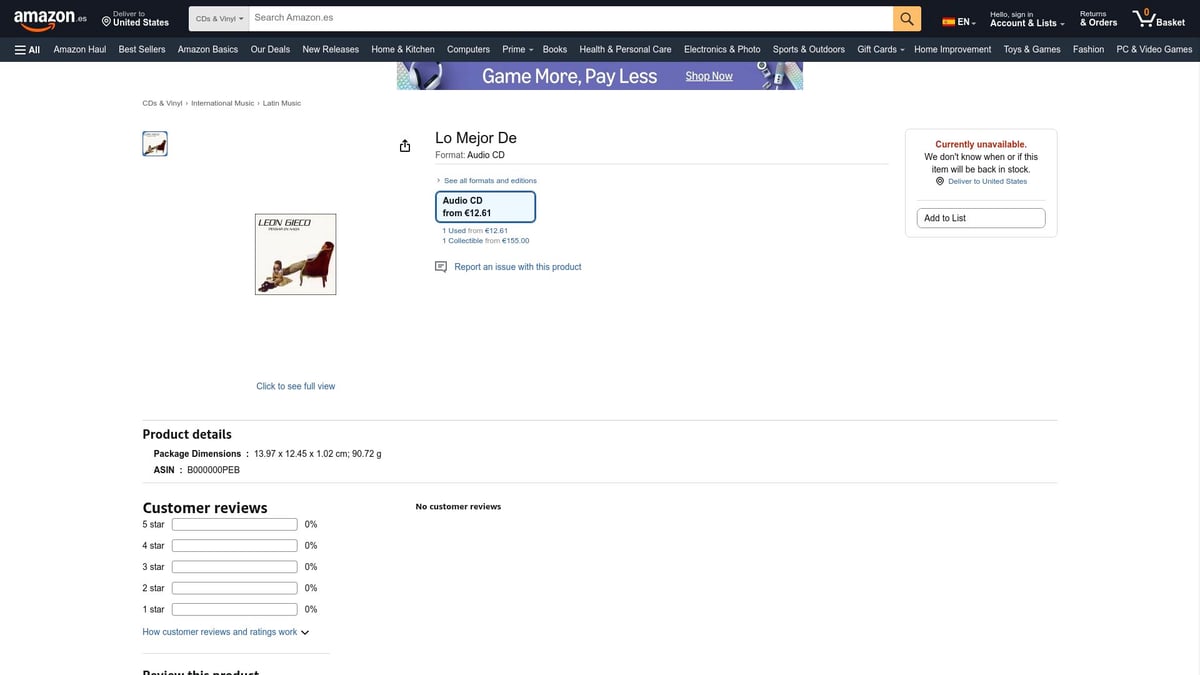Expand See all formats and editions
The height and width of the screenshot is (675, 1200).
coord(489,181)
